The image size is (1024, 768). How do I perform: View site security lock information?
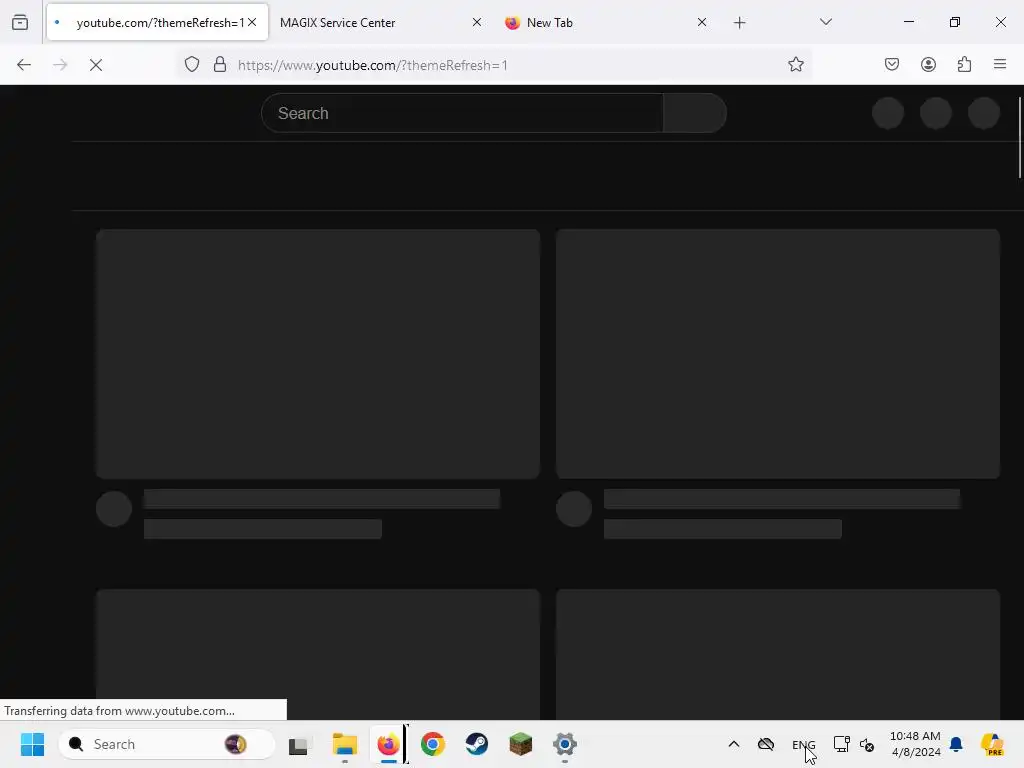point(220,65)
